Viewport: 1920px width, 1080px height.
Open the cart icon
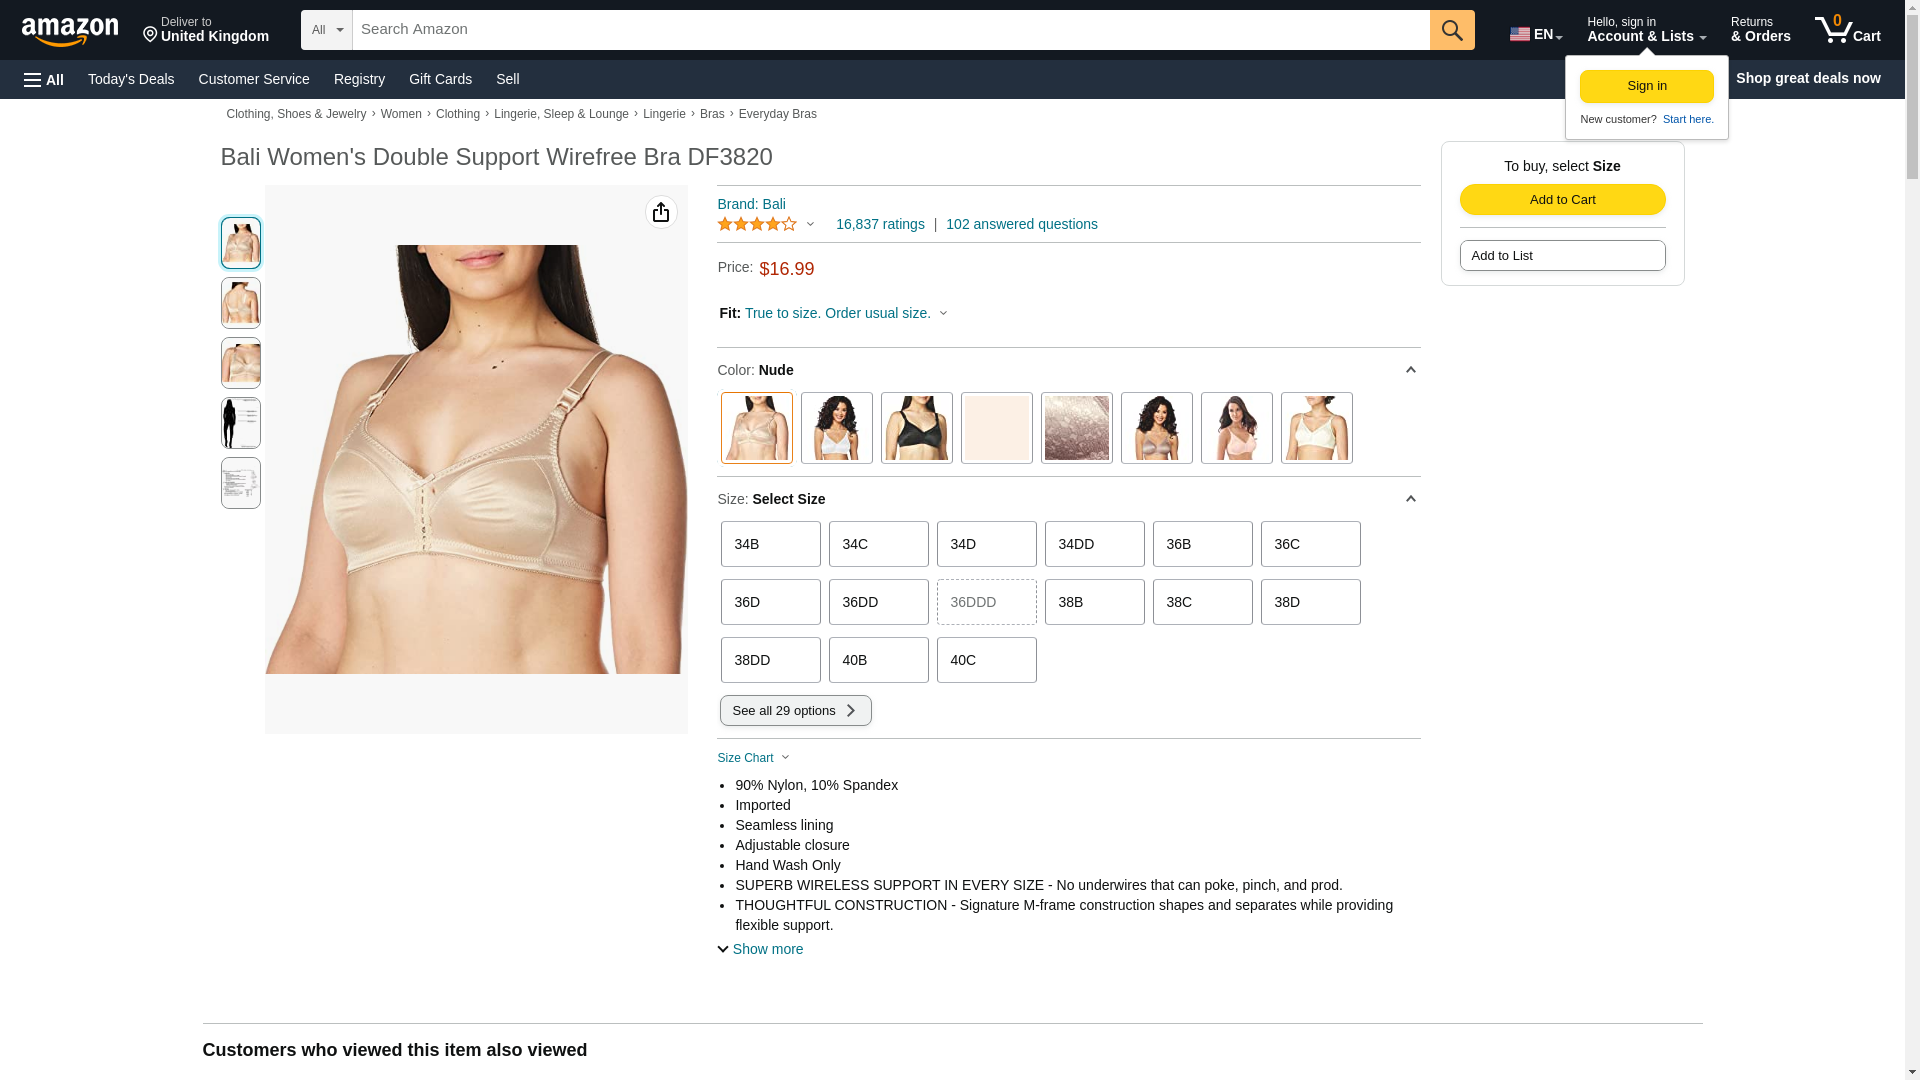click(1848, 30)
